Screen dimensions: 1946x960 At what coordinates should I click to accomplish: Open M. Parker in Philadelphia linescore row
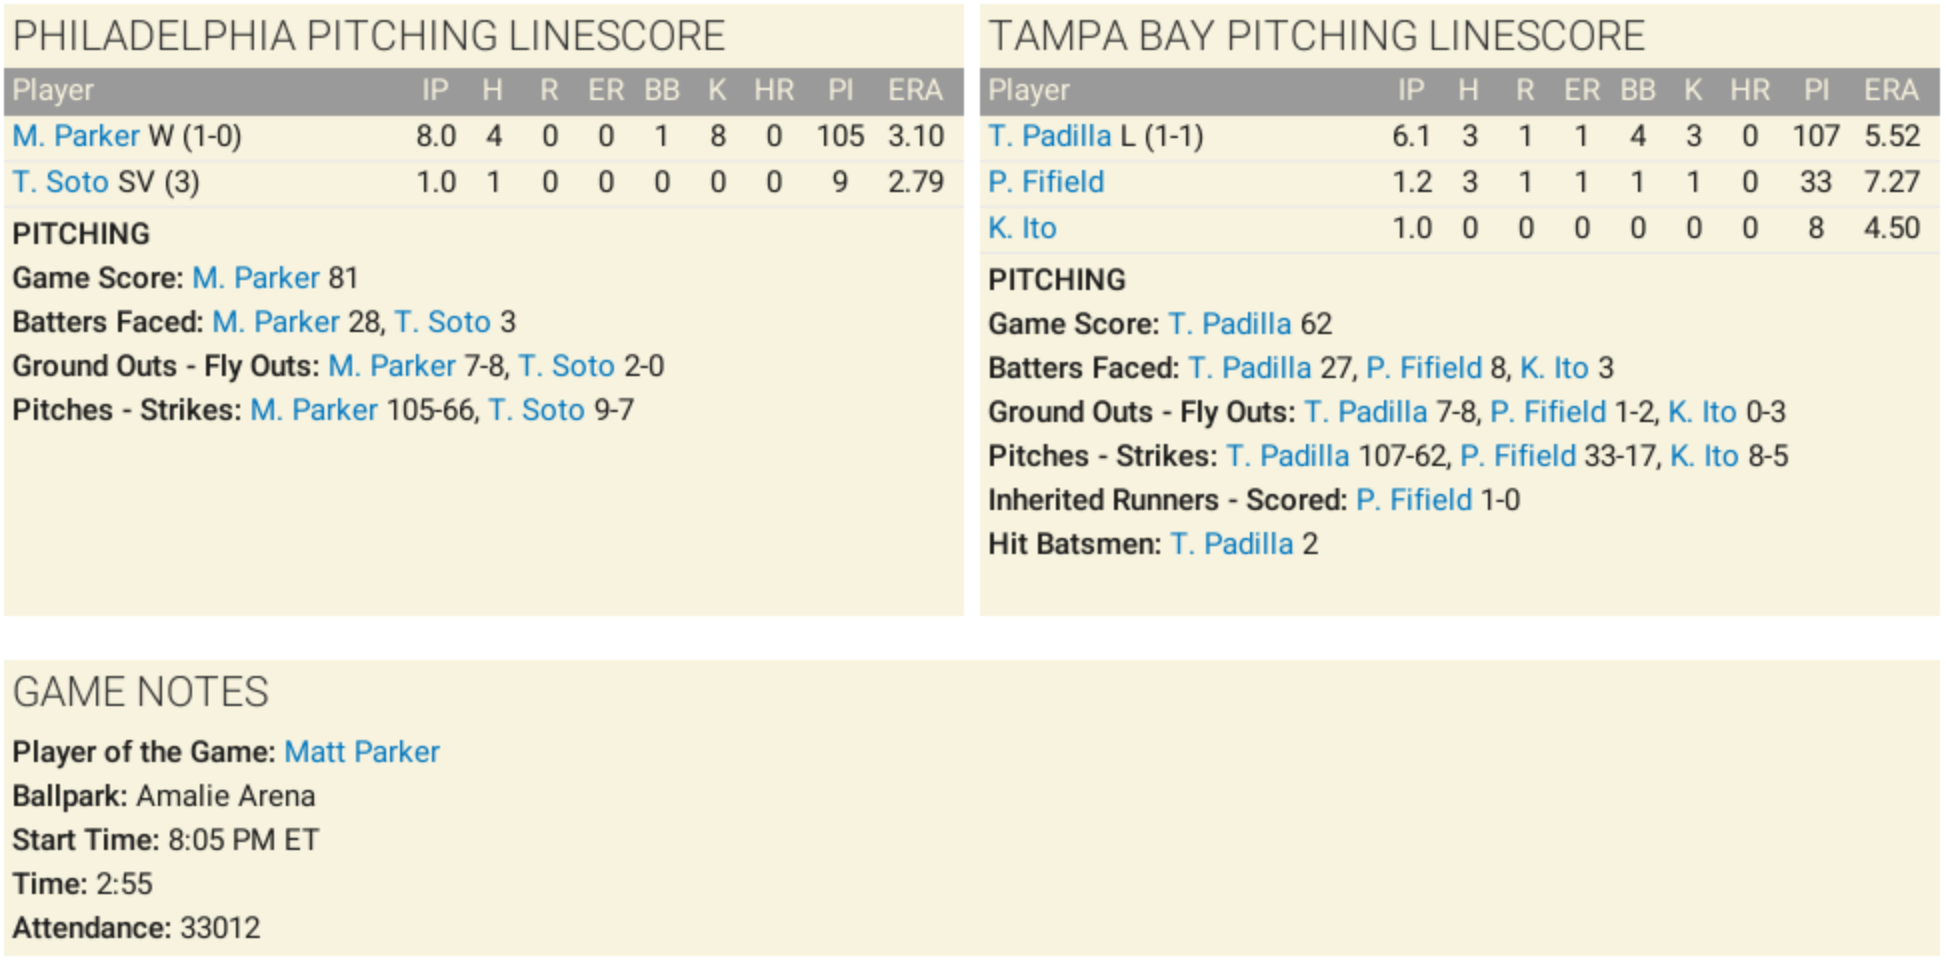click(76, 136)
